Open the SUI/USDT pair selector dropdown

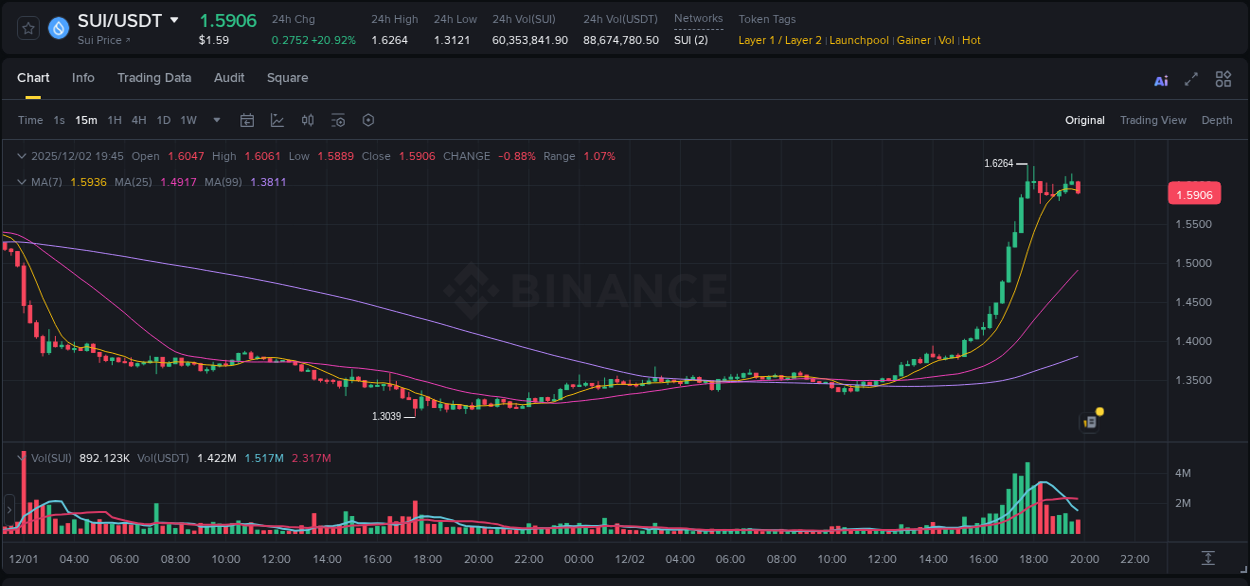(x=174, y=19)
